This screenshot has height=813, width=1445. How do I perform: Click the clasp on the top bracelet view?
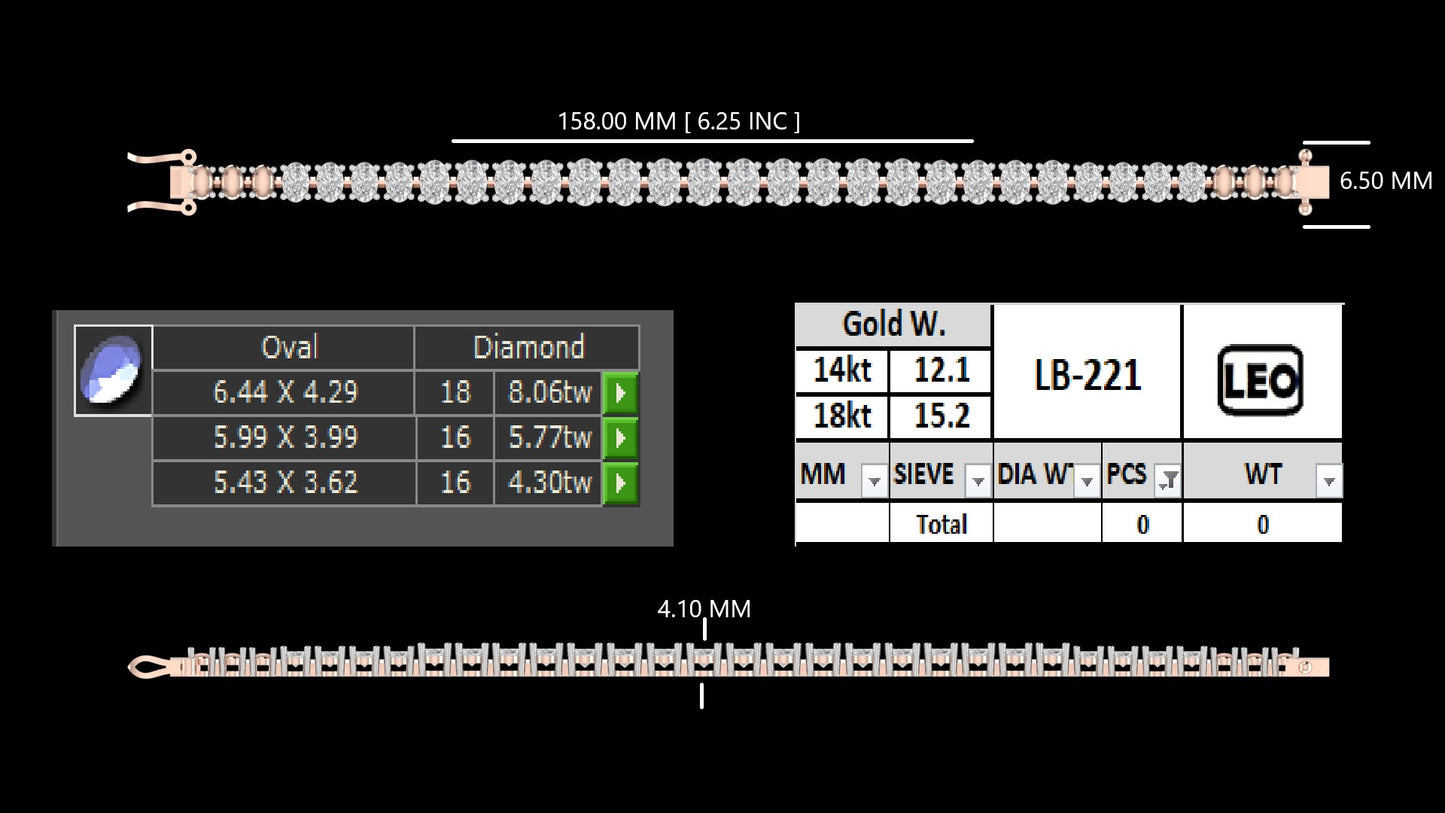pos(162,182)
